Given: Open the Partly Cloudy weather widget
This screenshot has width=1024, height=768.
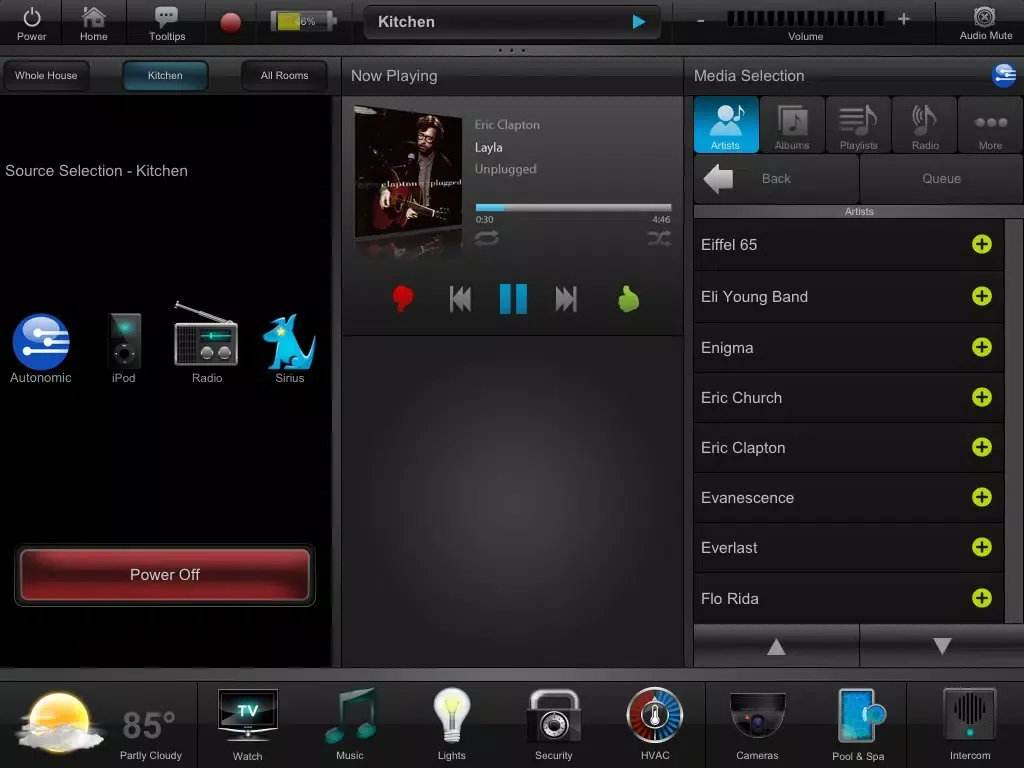Looking at the screenshot, I should point(98,726).
